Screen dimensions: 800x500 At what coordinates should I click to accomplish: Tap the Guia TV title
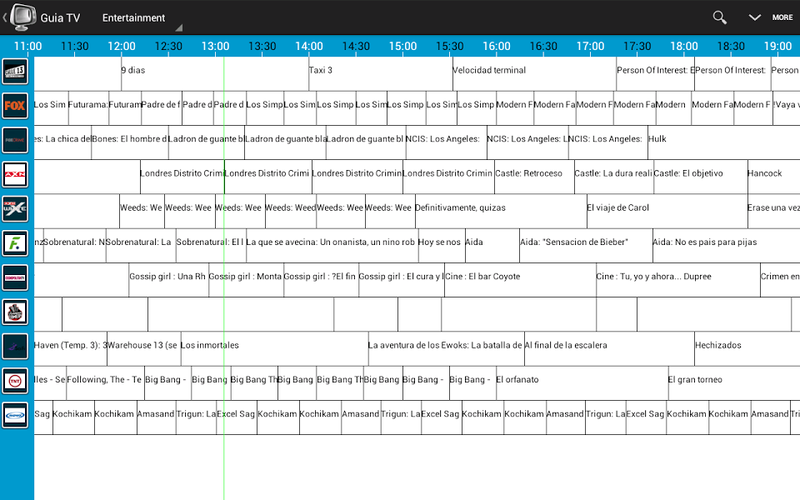pyautogui.click(x=60, y=18)
